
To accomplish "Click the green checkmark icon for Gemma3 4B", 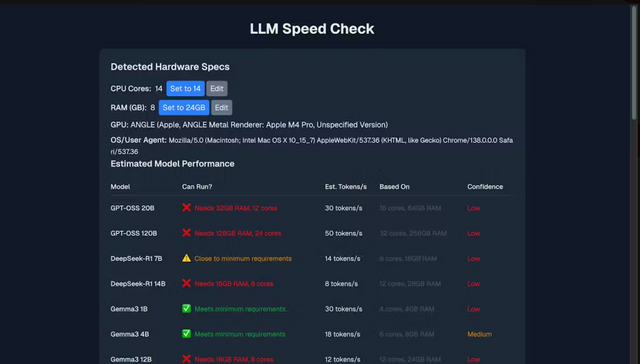I will pos(187,334).
